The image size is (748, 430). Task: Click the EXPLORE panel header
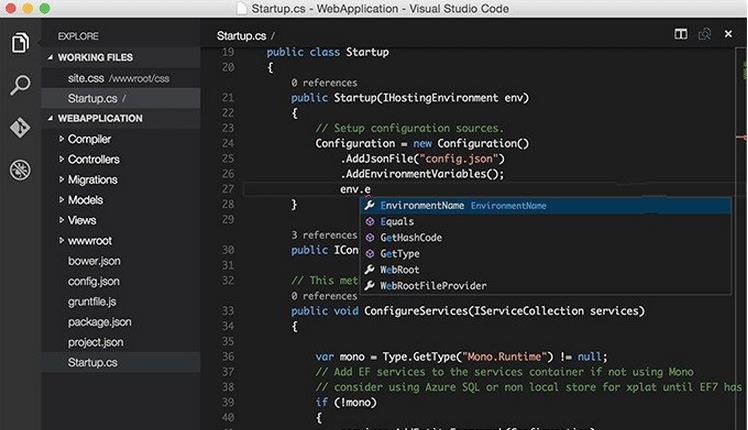click(78, 36)
